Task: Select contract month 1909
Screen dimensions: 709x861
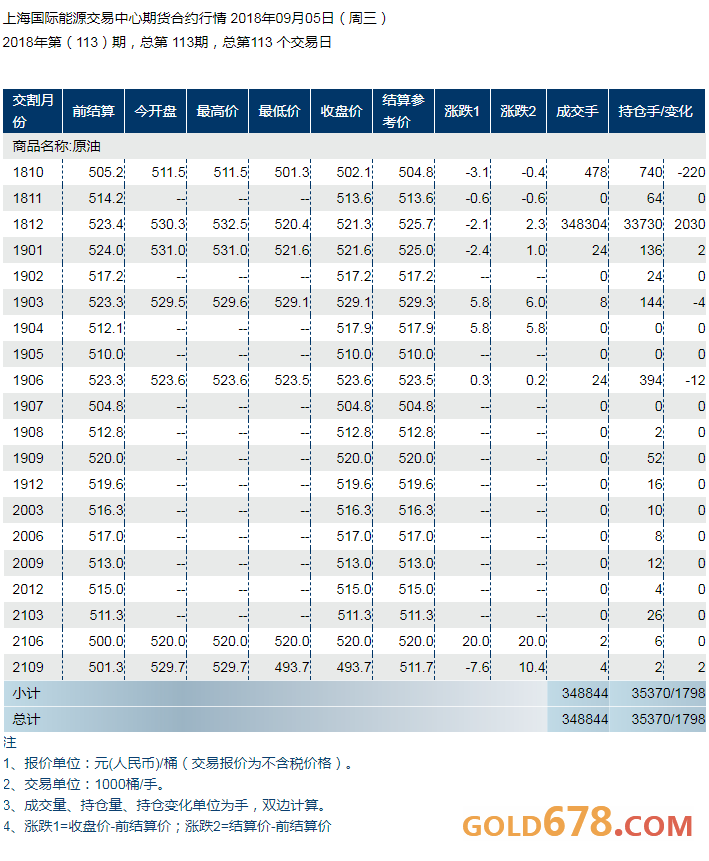Action: point(28,458)
